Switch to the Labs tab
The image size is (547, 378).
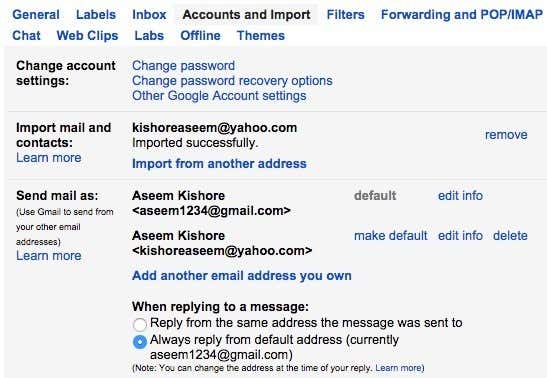(x=149, y=36)
